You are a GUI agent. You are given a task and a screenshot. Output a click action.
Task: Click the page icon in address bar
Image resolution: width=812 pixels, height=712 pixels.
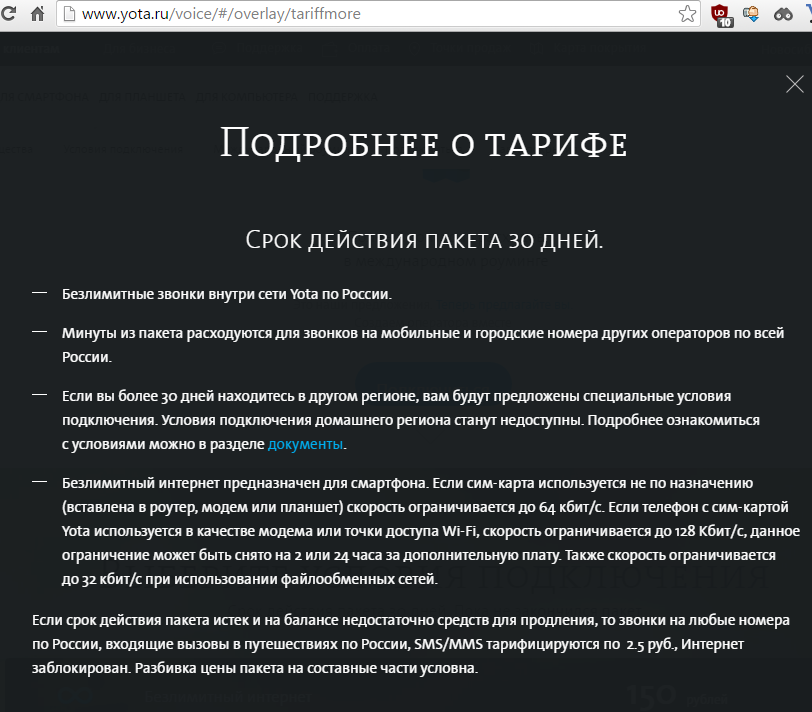pos(69,14)
